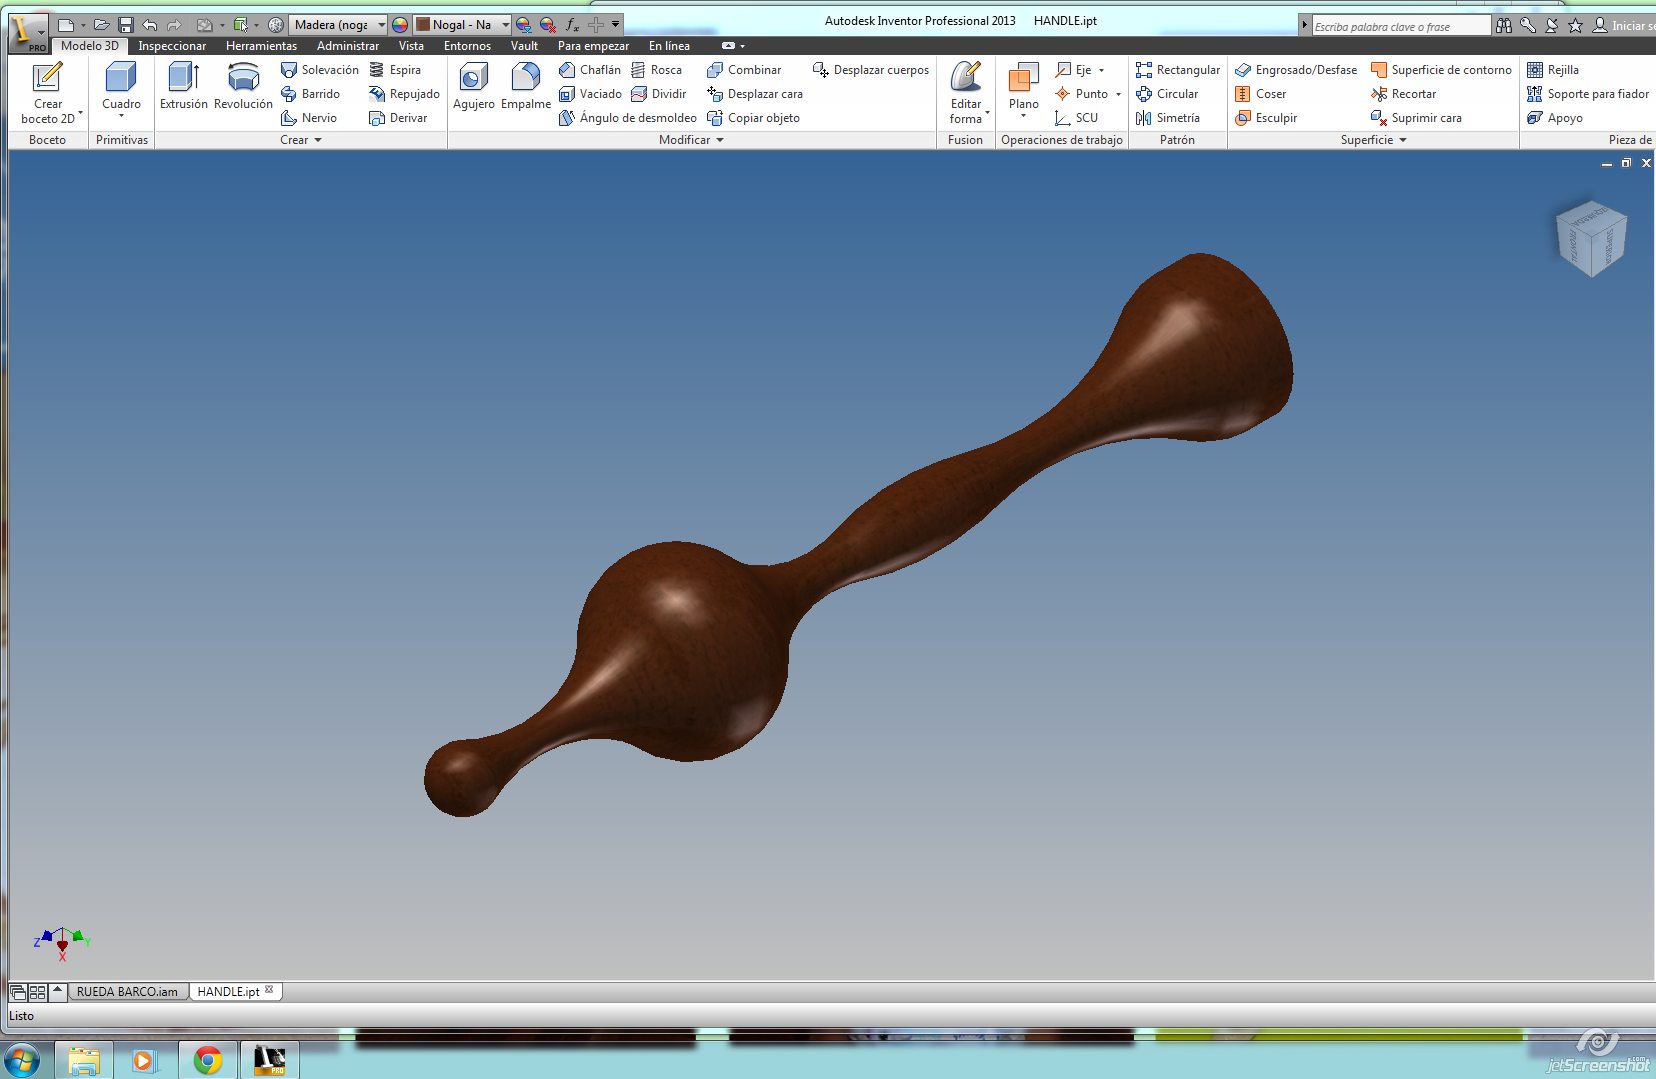
Task: Click the Apoyo rest tool
Action: 1555,118
